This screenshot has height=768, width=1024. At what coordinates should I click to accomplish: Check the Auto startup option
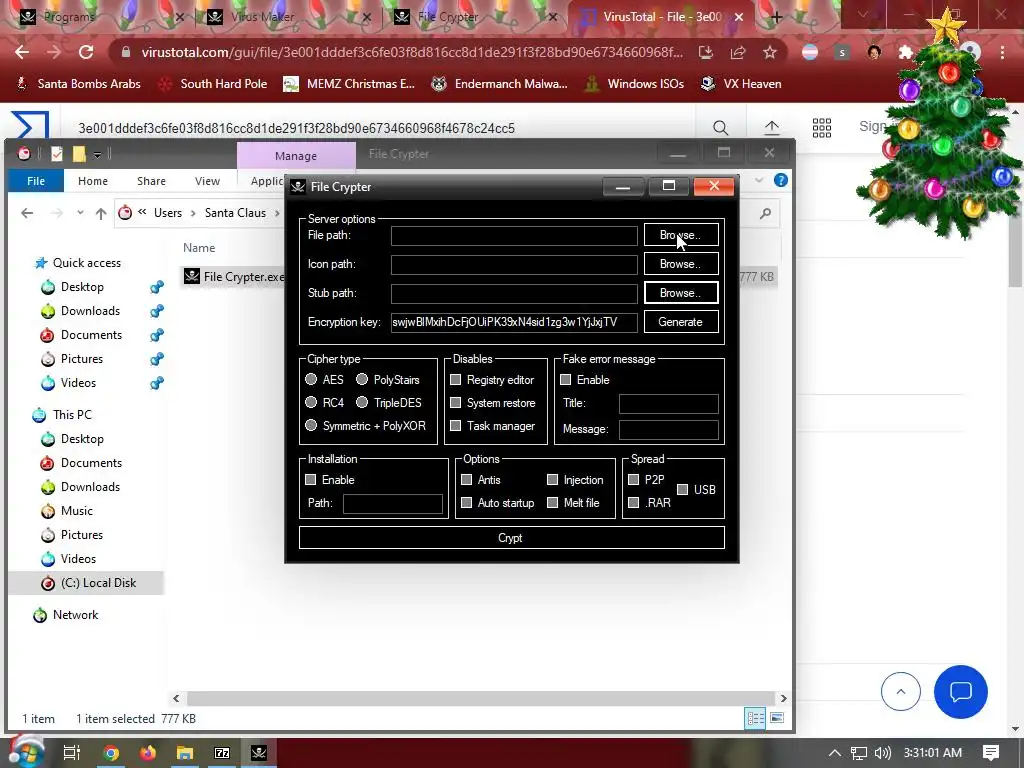pos(466,502)
